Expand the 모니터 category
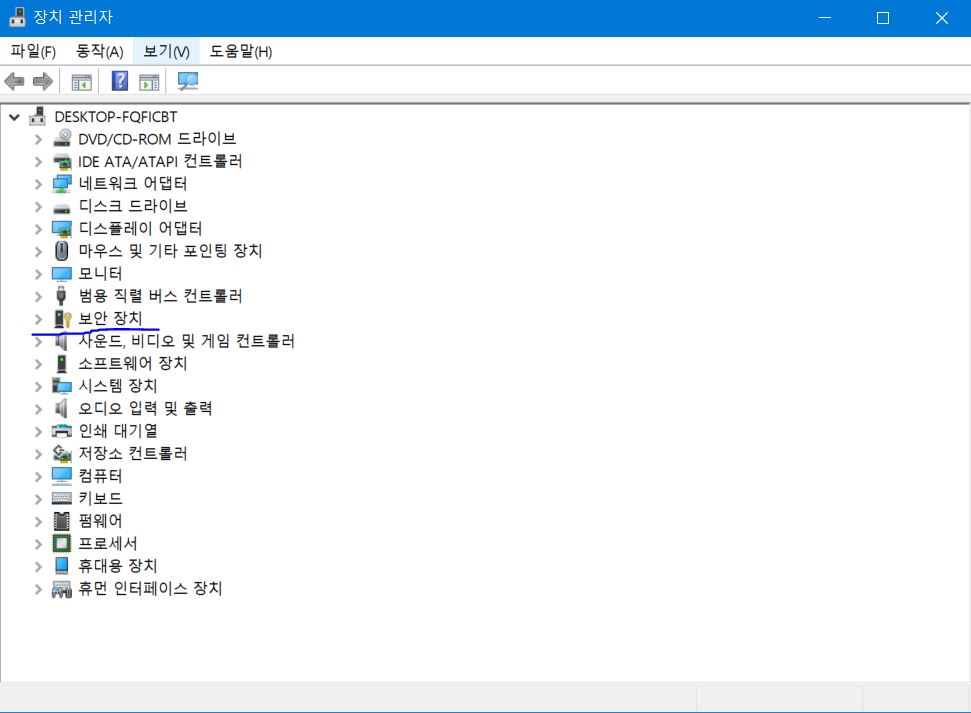This screenshot has height=713, width=971. [x=38, y=274]
